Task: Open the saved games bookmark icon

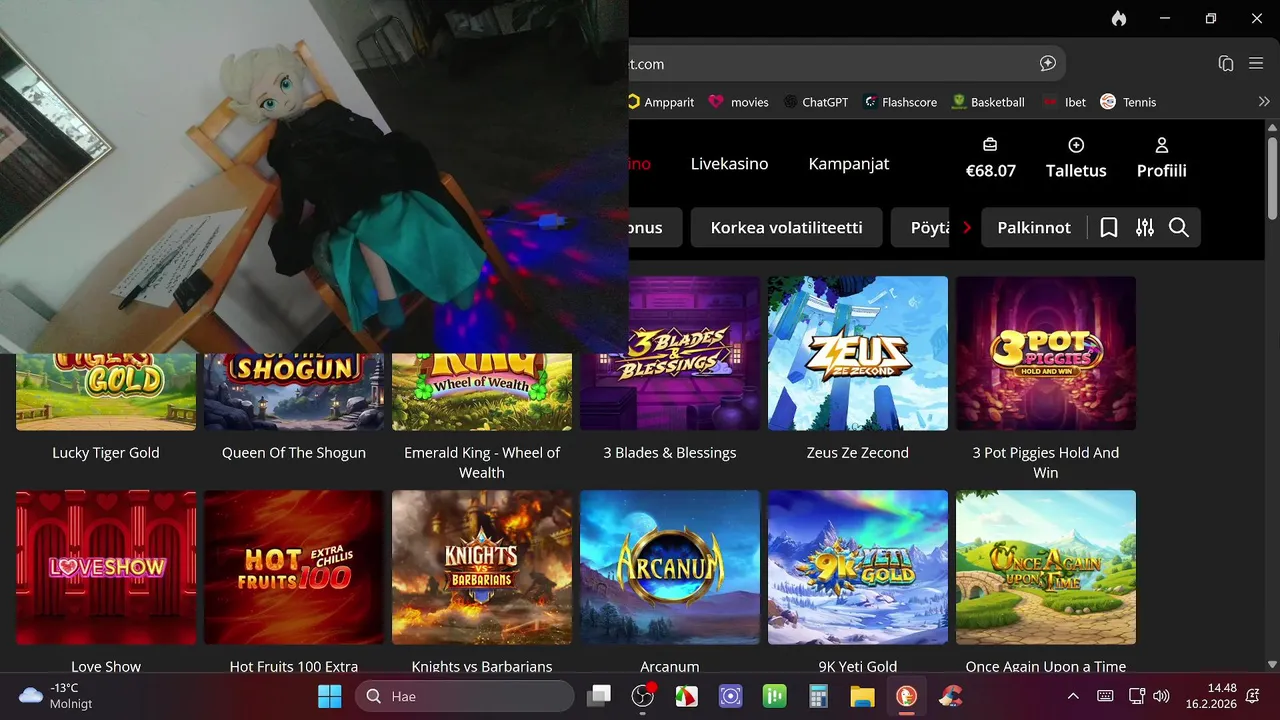Action: [1109, 228]
